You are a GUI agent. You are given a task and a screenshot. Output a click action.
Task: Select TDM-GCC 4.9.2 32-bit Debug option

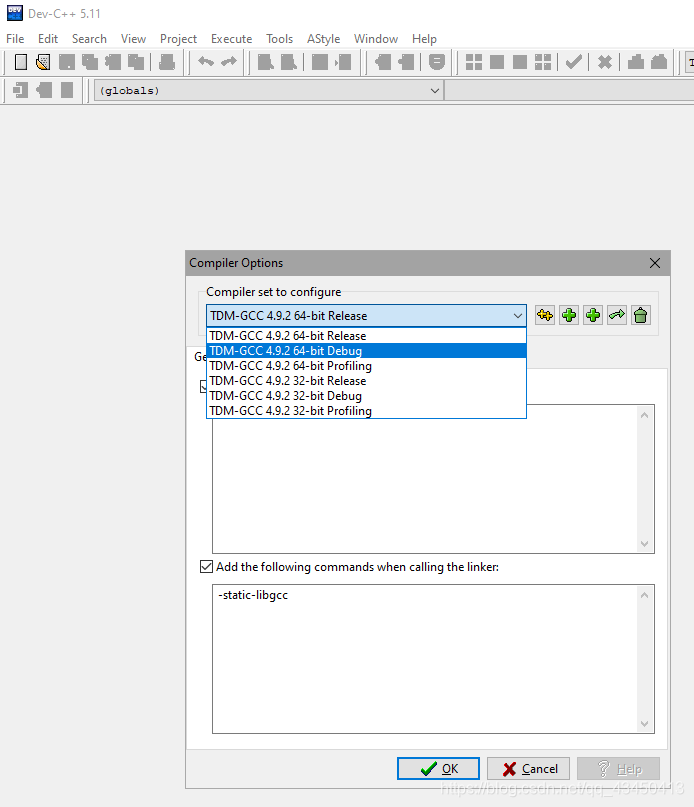click(x=366, y=395)
